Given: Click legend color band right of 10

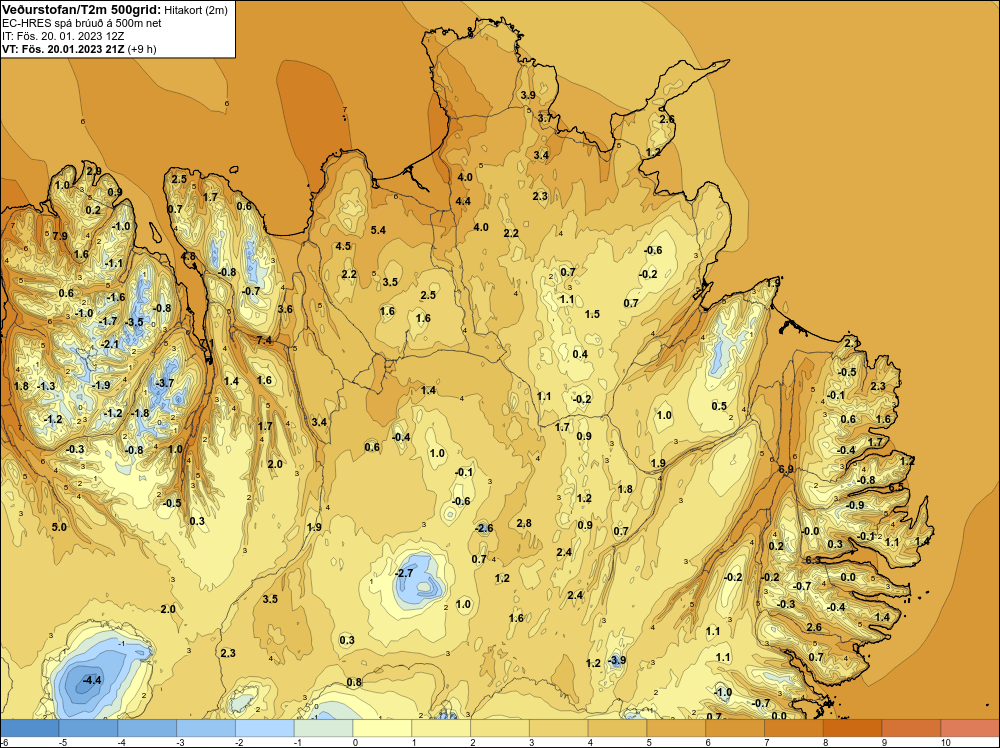Looking at the screenshot, I should (971, 728).
